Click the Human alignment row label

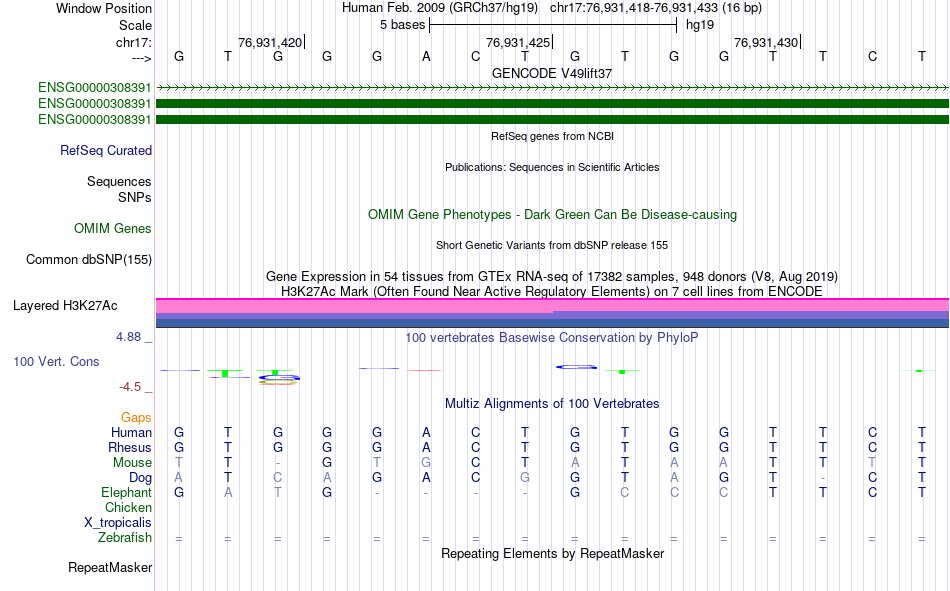pyautogui.click(x=131, y=433)
